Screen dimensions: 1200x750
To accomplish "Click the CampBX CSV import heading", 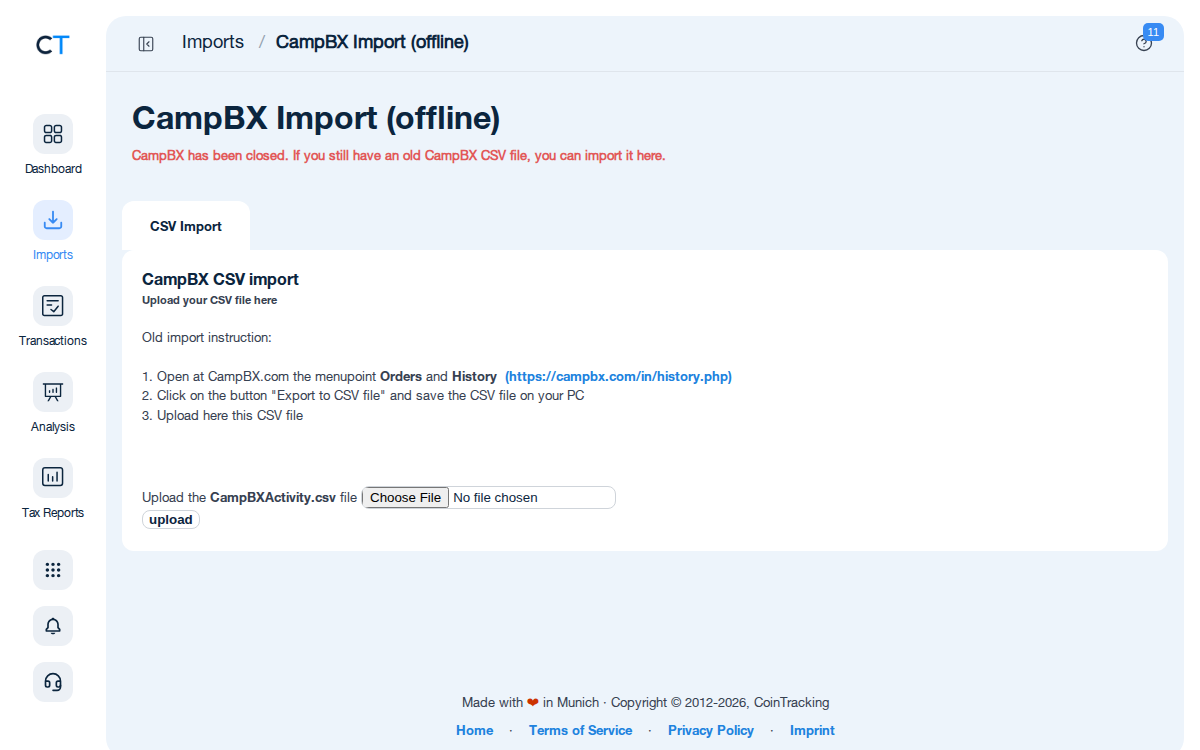I will (220, 279).
